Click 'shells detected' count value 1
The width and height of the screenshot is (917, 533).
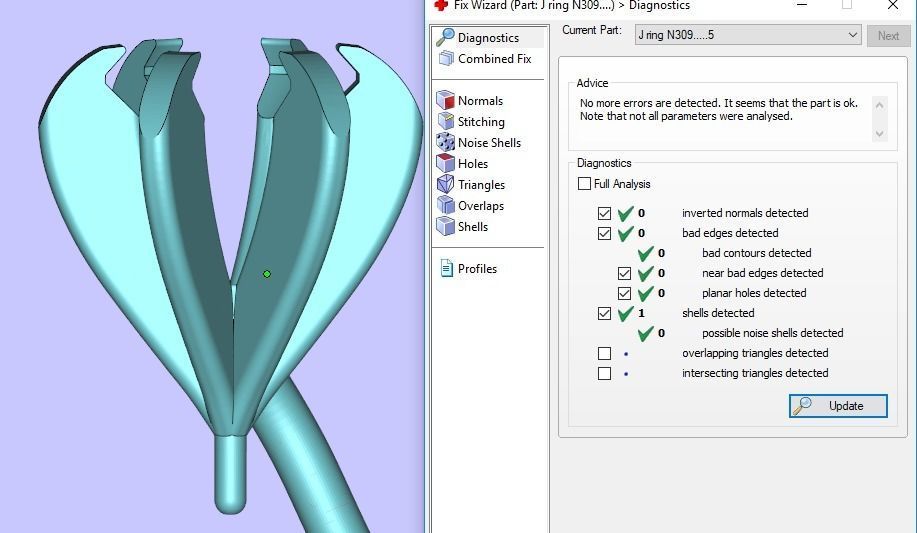642,313
